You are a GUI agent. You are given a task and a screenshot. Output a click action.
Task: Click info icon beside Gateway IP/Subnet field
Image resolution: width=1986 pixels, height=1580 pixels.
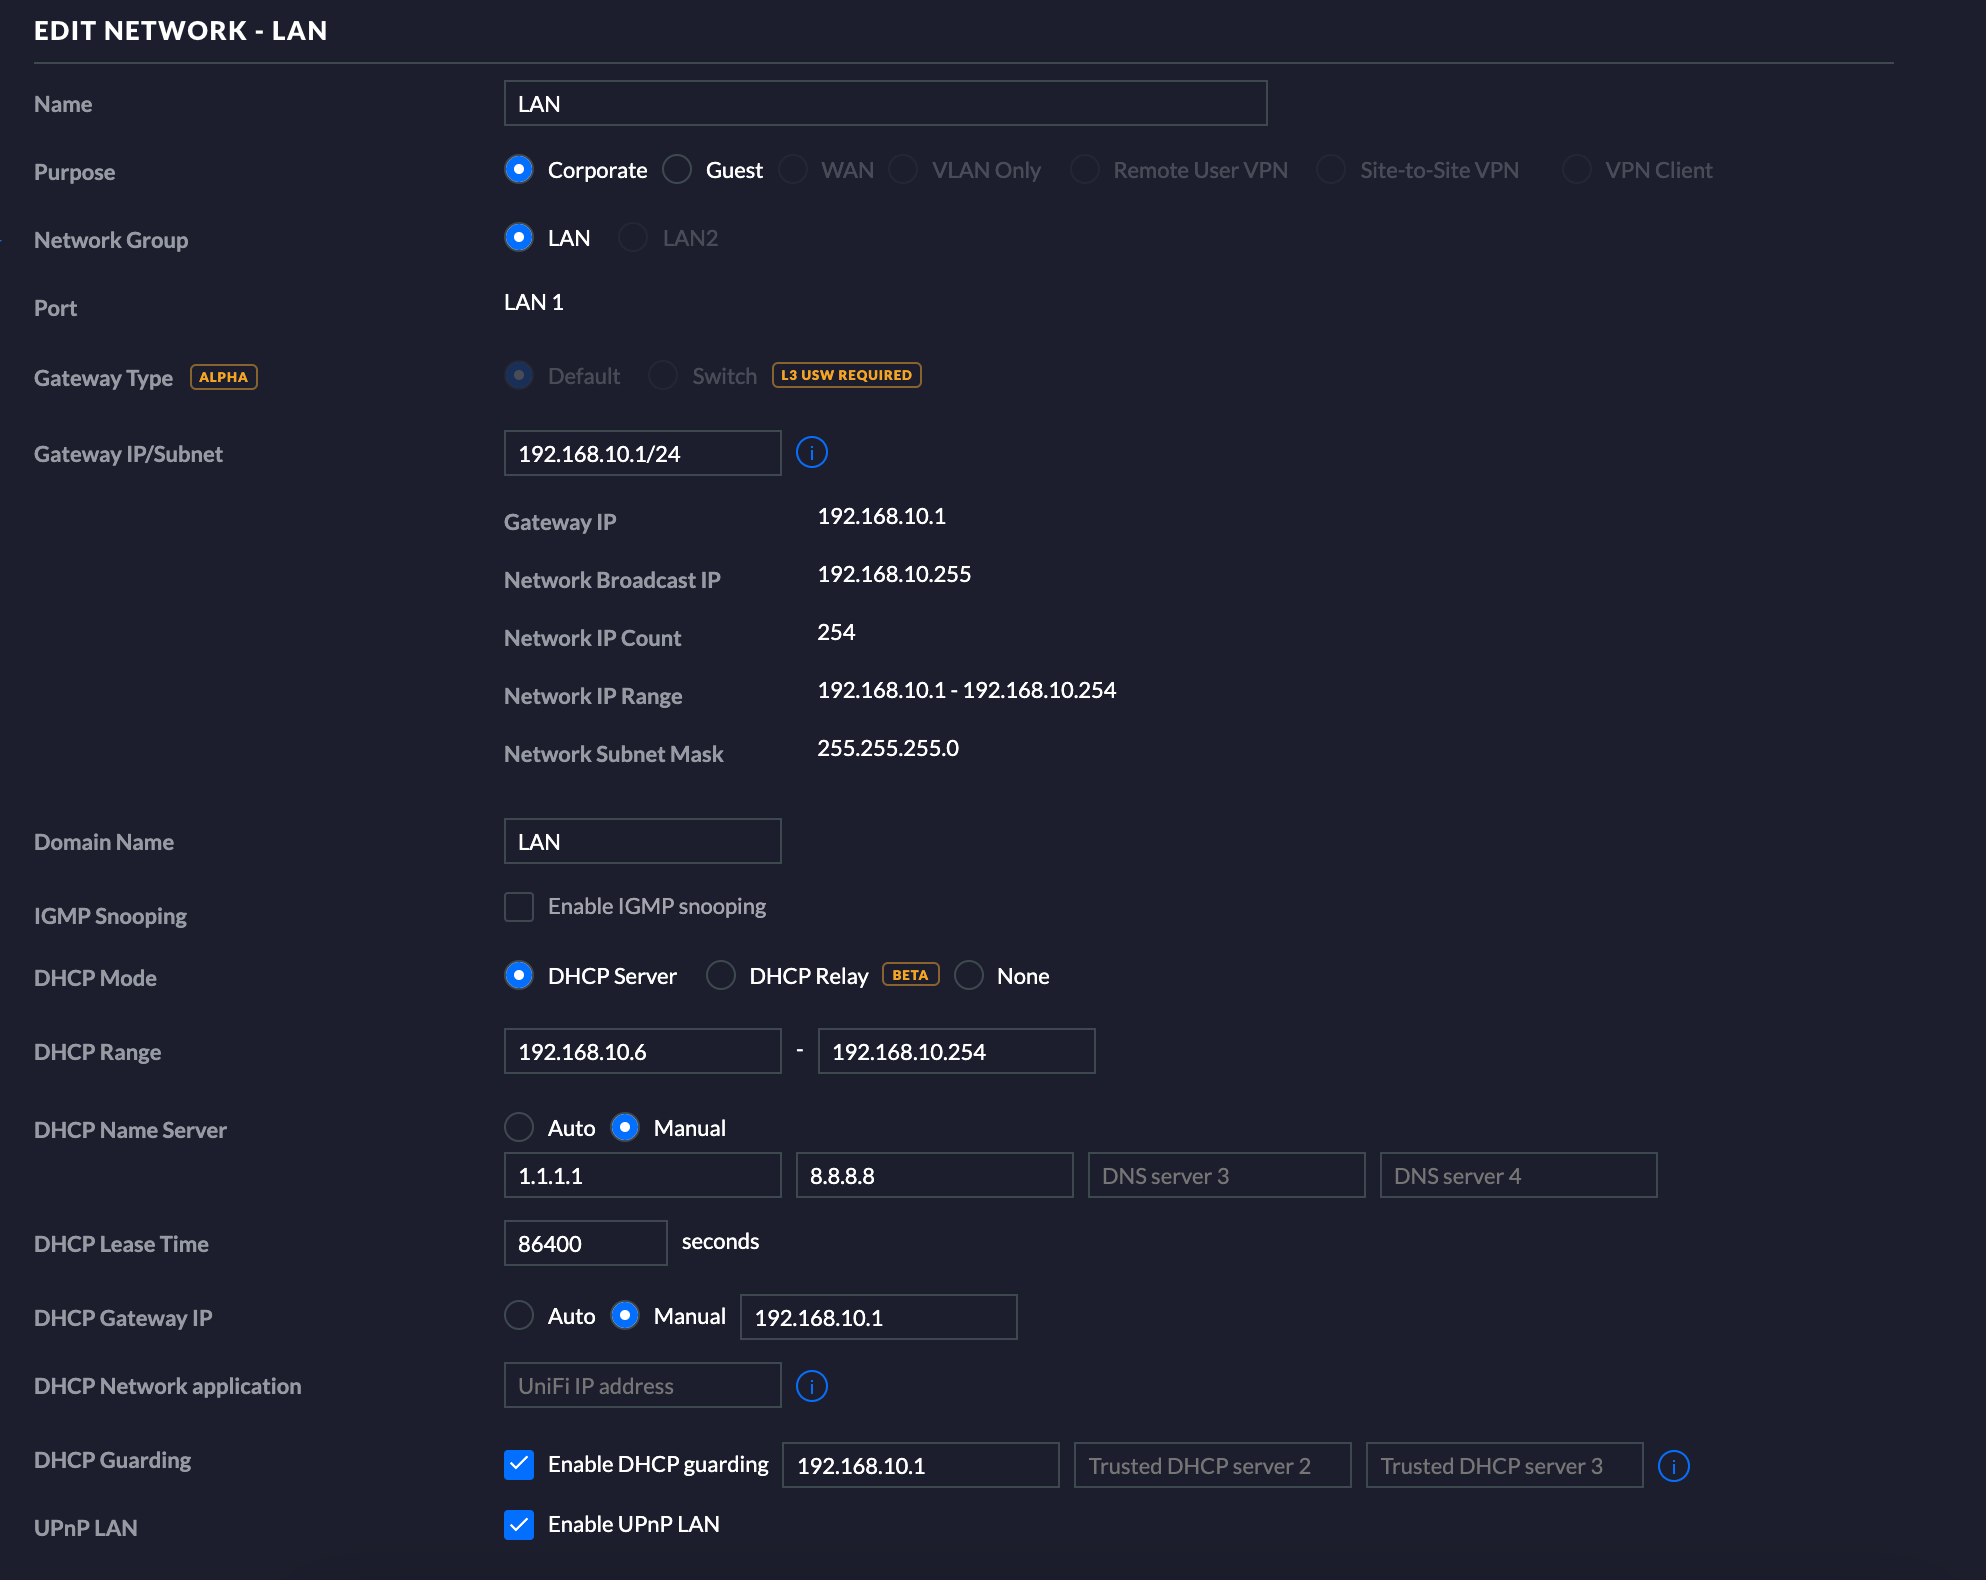811,453
